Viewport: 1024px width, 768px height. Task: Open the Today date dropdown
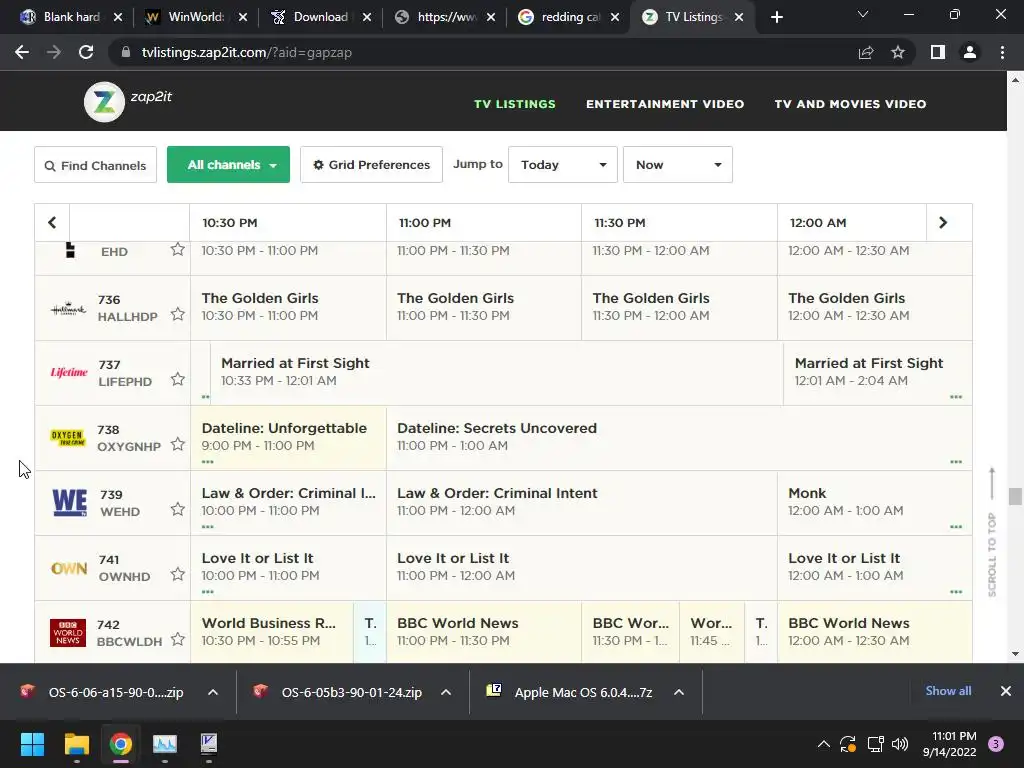[563, 165]
